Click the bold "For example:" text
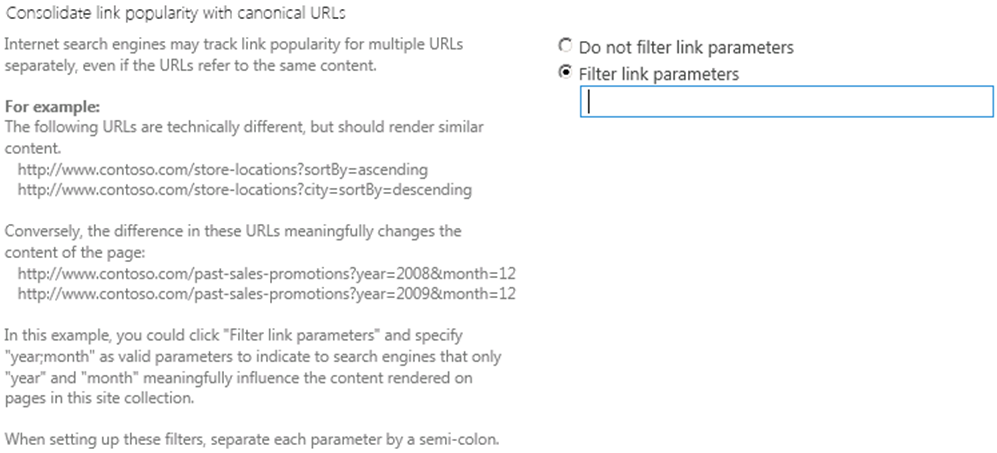 pyautogui.click(x=53, y=106)
